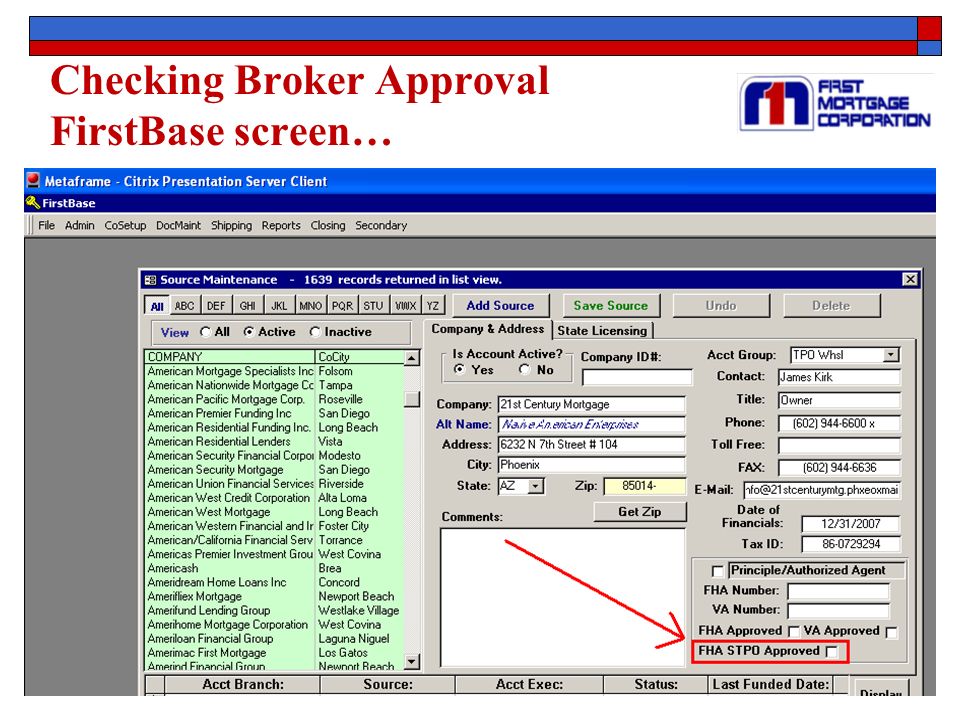Image resolution: width=960 pixels, height=720 pixels.
Task: Check the FHA STPO Approved checkbox
Action: coord(831,652)
